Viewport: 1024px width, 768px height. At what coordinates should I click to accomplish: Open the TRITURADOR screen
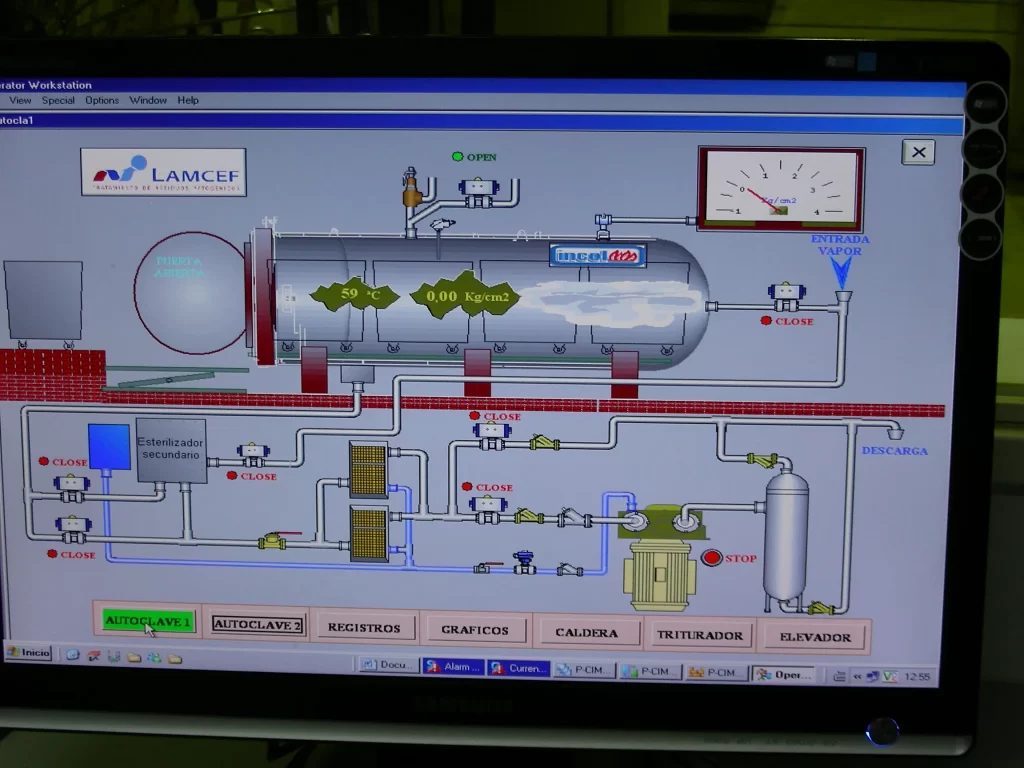tap(699, 635)
